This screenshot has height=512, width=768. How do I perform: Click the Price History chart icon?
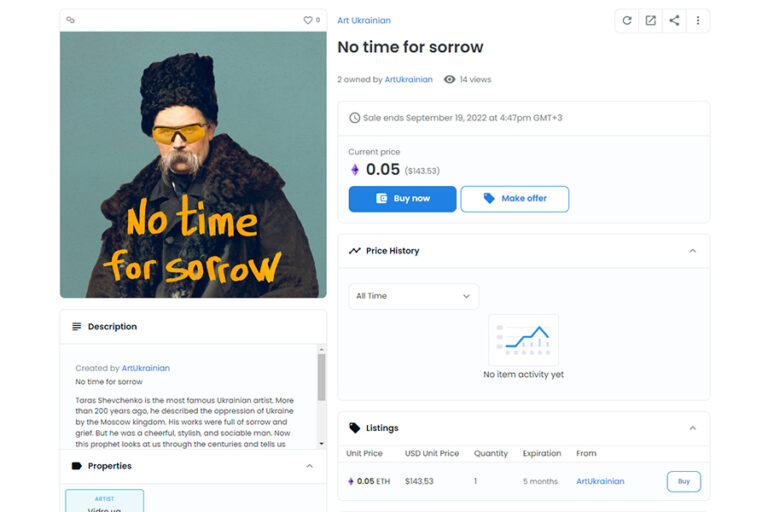(x=355, y=251)
